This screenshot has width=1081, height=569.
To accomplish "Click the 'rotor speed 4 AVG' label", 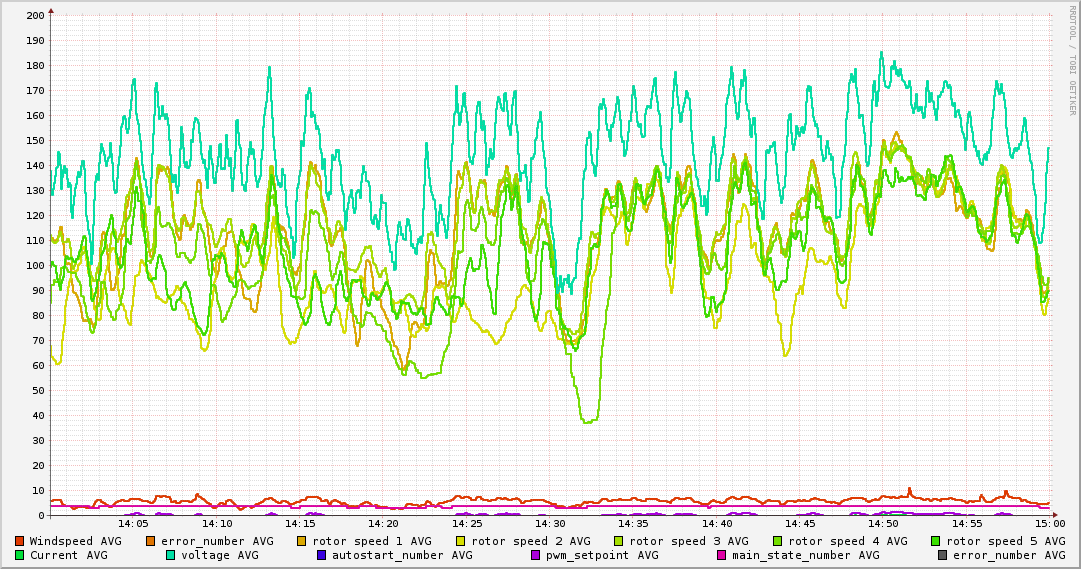I will 848,542.
